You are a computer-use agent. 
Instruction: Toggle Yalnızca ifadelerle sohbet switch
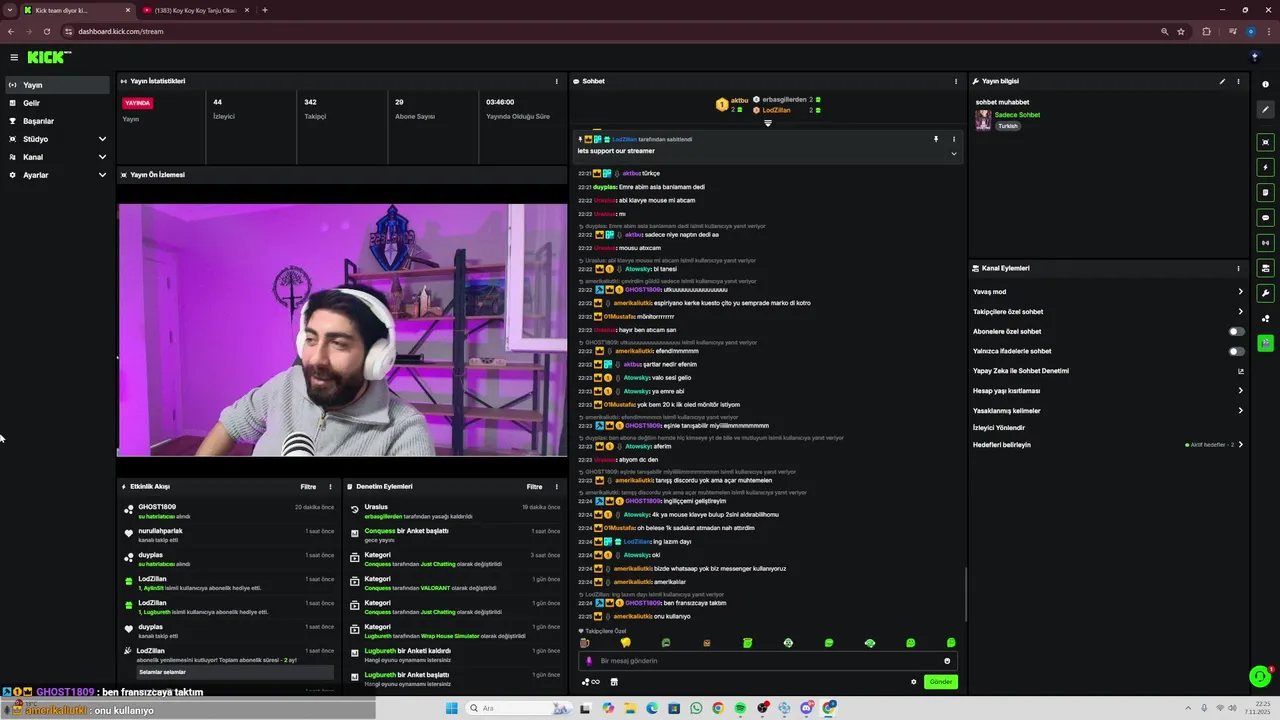[1237, 351]
